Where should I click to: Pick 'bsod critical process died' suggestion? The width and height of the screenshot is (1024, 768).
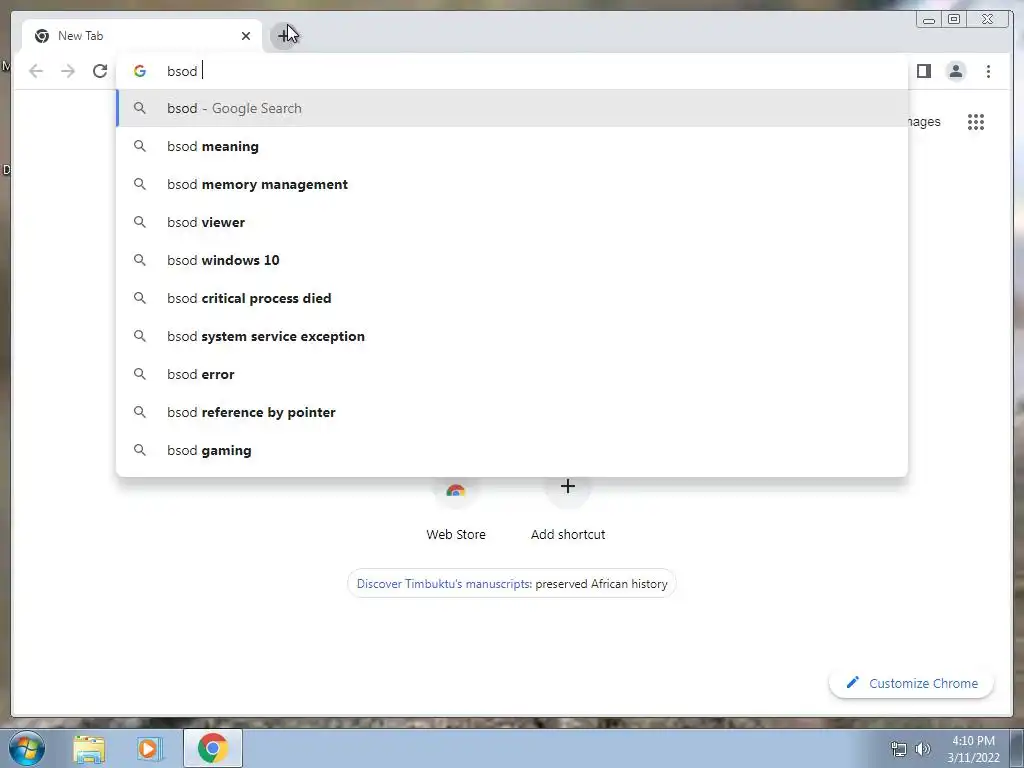tap(512, 298)
